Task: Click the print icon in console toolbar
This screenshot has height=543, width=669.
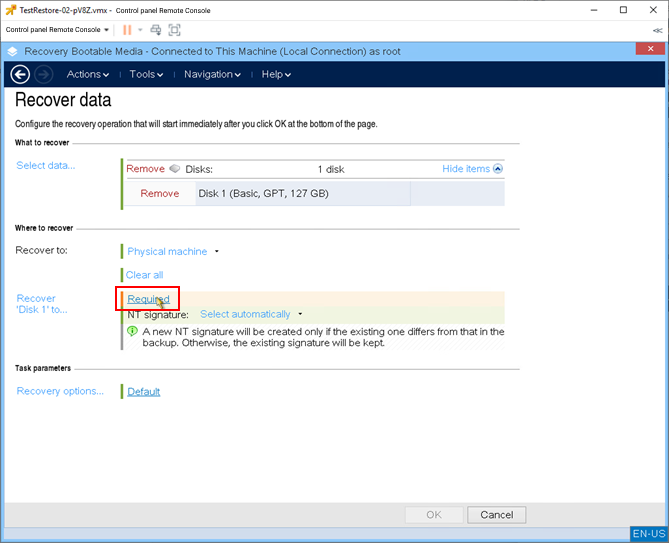Action: point(155,30)
